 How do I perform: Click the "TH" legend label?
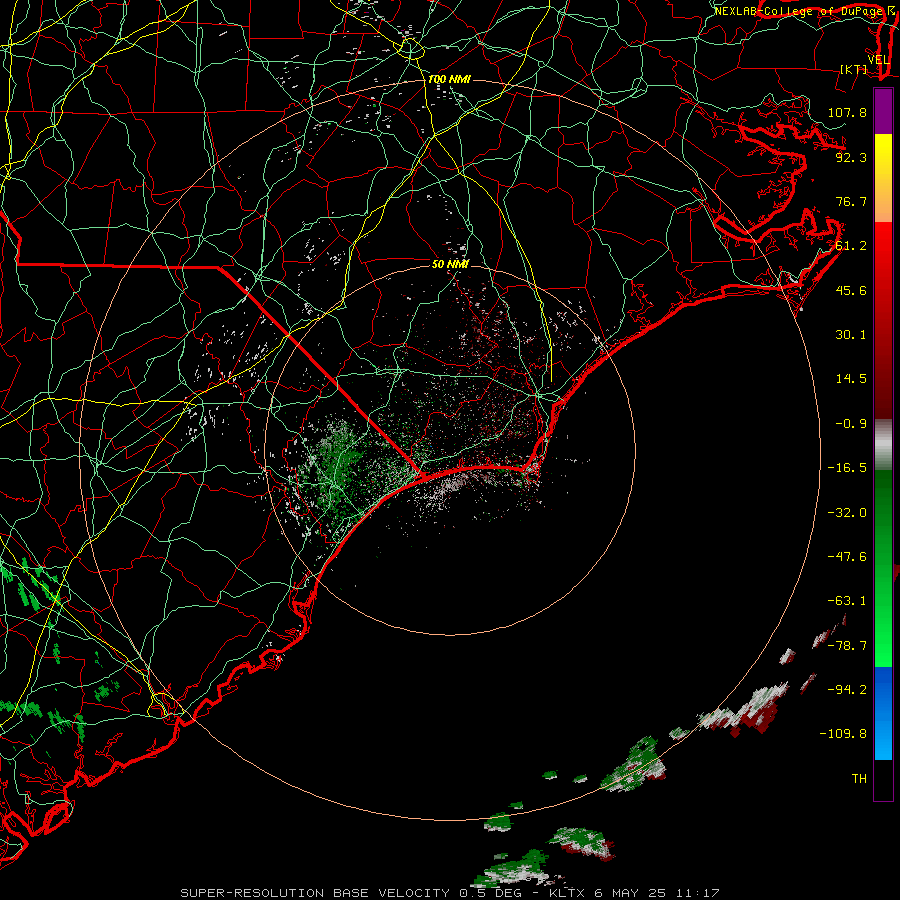pyautogui.click(x=859, y=779)
